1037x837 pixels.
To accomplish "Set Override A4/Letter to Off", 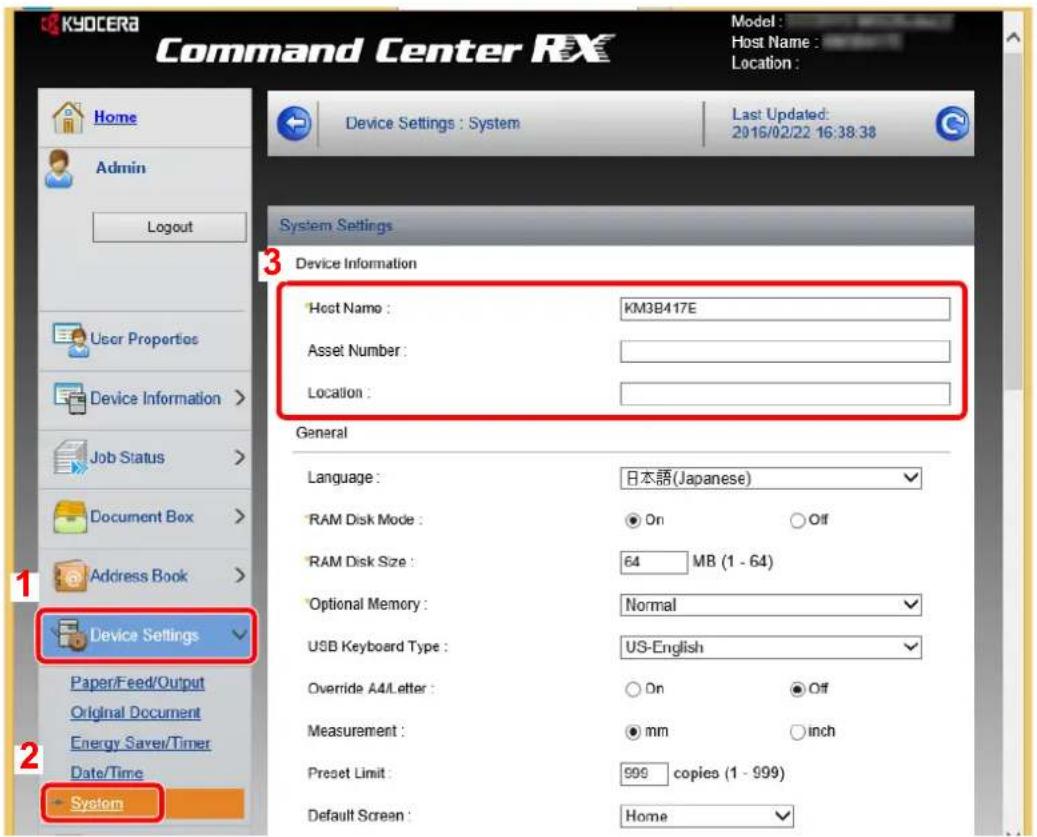I will click(x=797, y=690).
